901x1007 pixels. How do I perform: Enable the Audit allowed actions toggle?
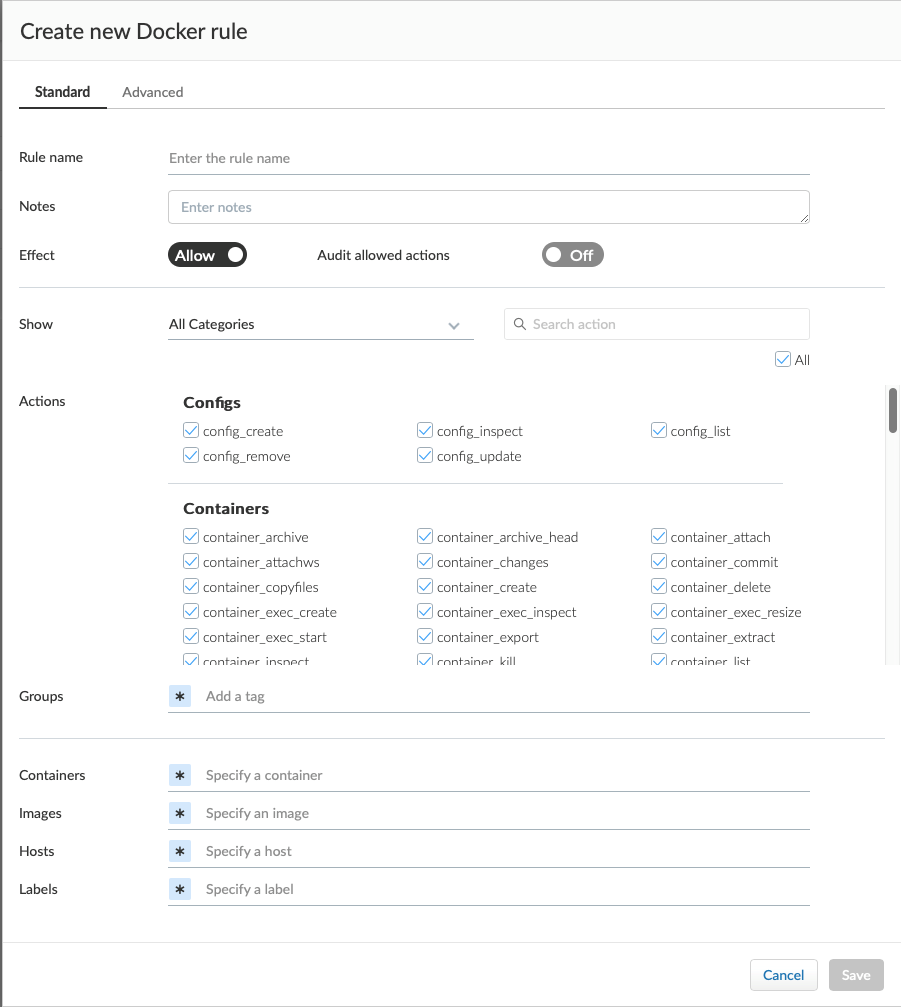572,255
